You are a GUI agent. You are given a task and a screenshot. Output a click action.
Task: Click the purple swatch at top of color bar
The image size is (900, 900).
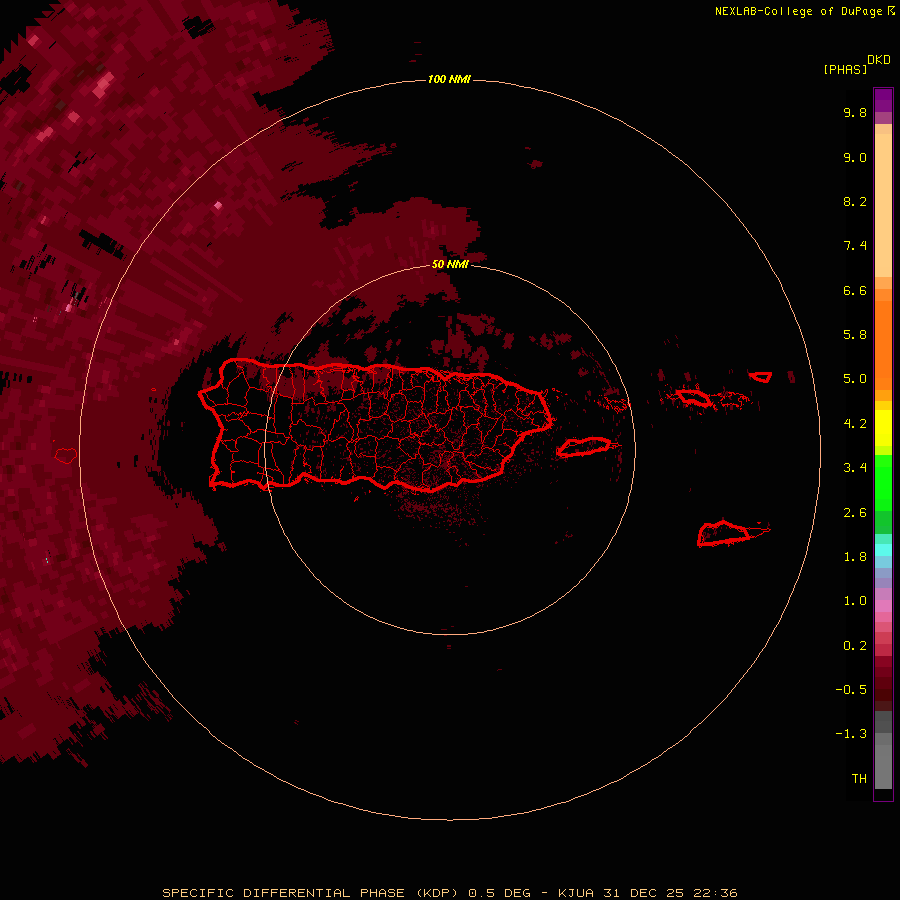(883, 100)
